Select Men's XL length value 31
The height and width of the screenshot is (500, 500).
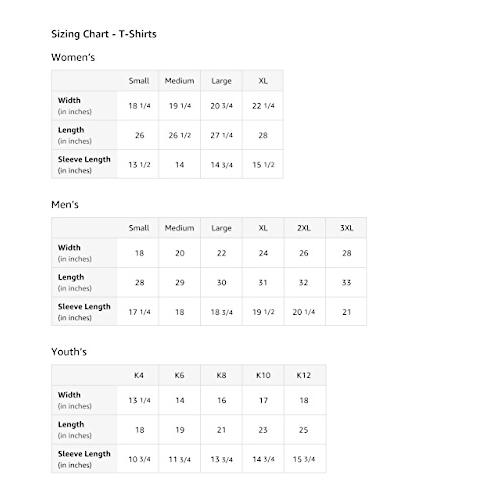point(263,283)
